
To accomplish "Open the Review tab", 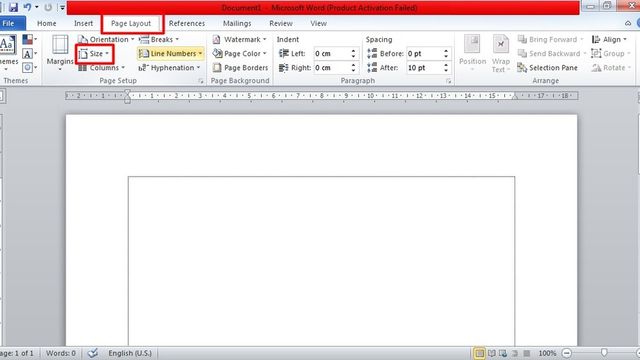I will 281,23.
